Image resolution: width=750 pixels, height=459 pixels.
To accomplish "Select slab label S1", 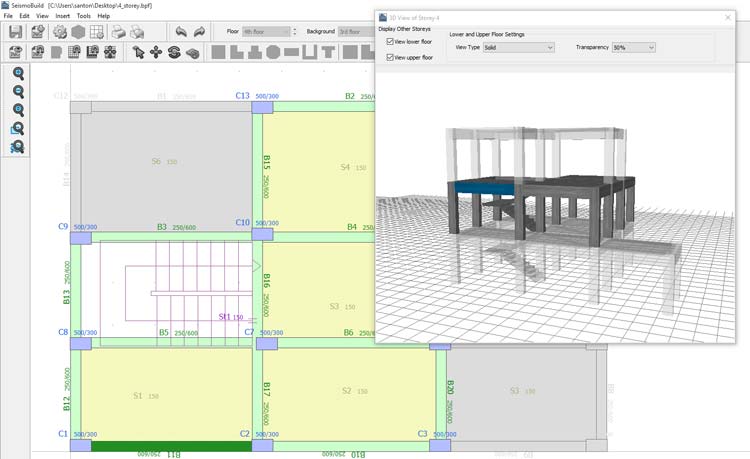I will pos(138,395).
